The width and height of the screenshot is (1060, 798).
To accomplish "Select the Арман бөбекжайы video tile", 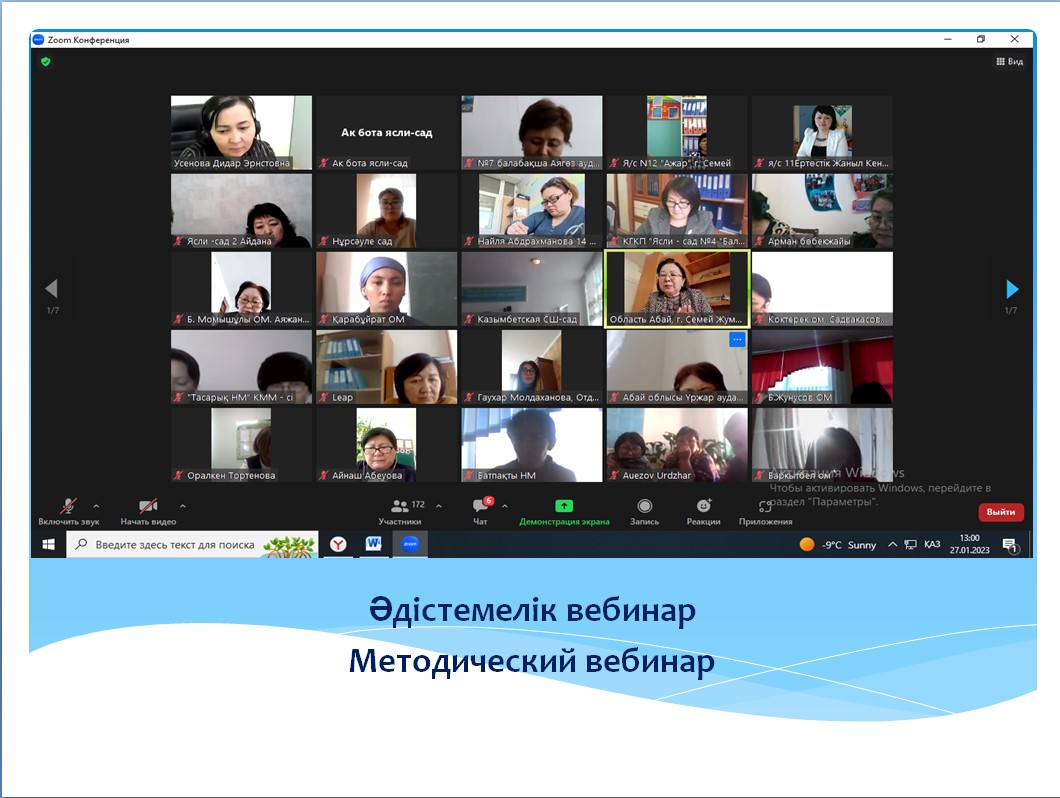I will [x=822, y=211].
